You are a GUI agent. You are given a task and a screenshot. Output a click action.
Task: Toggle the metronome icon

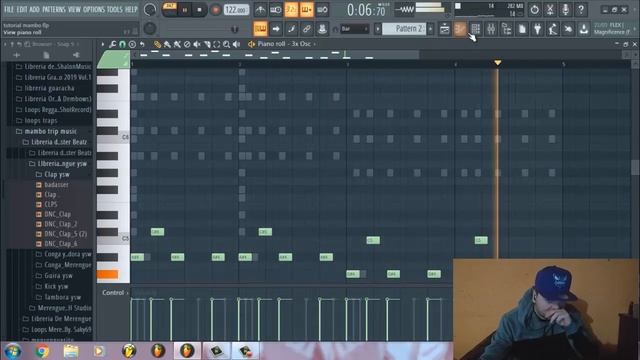coord(260,10)
